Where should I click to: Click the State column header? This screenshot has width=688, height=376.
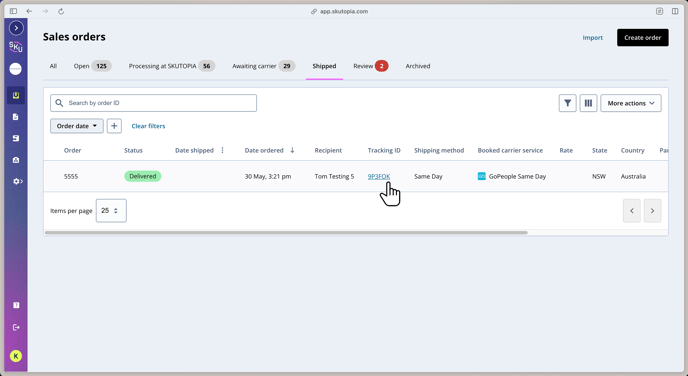click(x=599, y=150)
